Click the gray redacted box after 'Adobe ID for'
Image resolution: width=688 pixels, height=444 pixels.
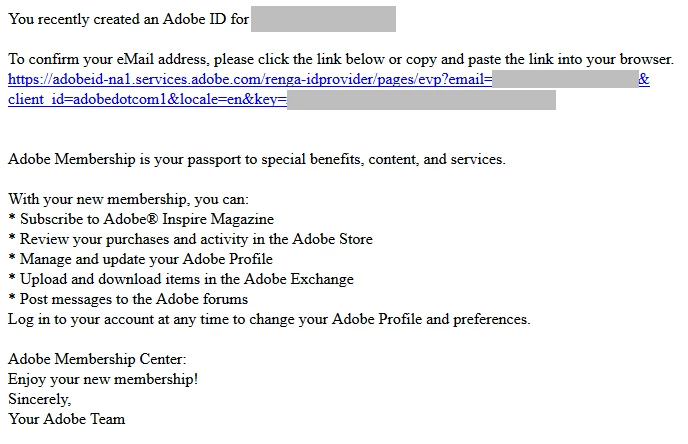(x=323, y=19)
